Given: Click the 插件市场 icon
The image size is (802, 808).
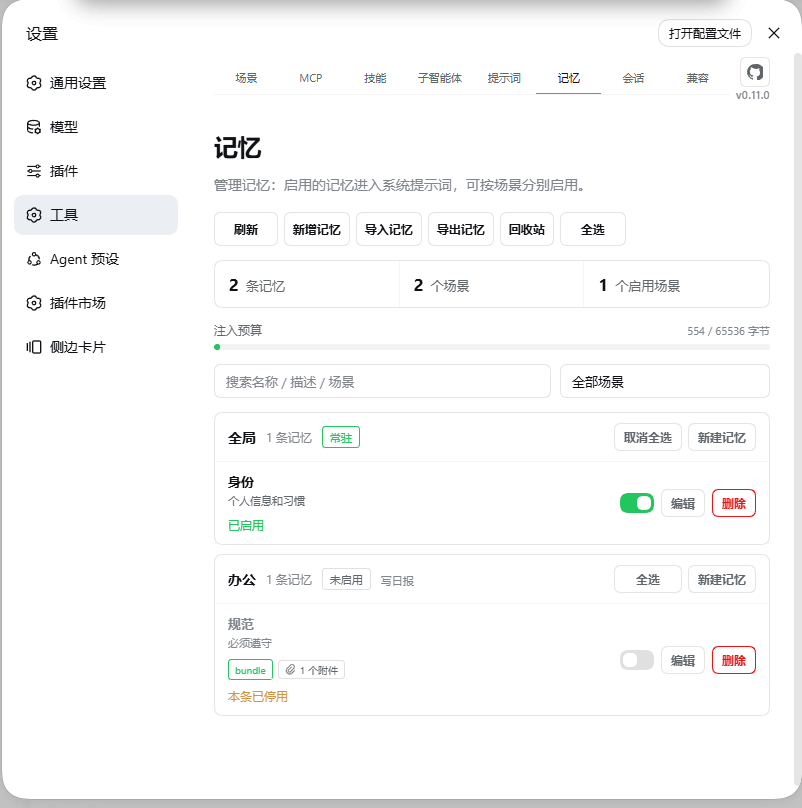Looking at the screenshot, I should (34, 303).
